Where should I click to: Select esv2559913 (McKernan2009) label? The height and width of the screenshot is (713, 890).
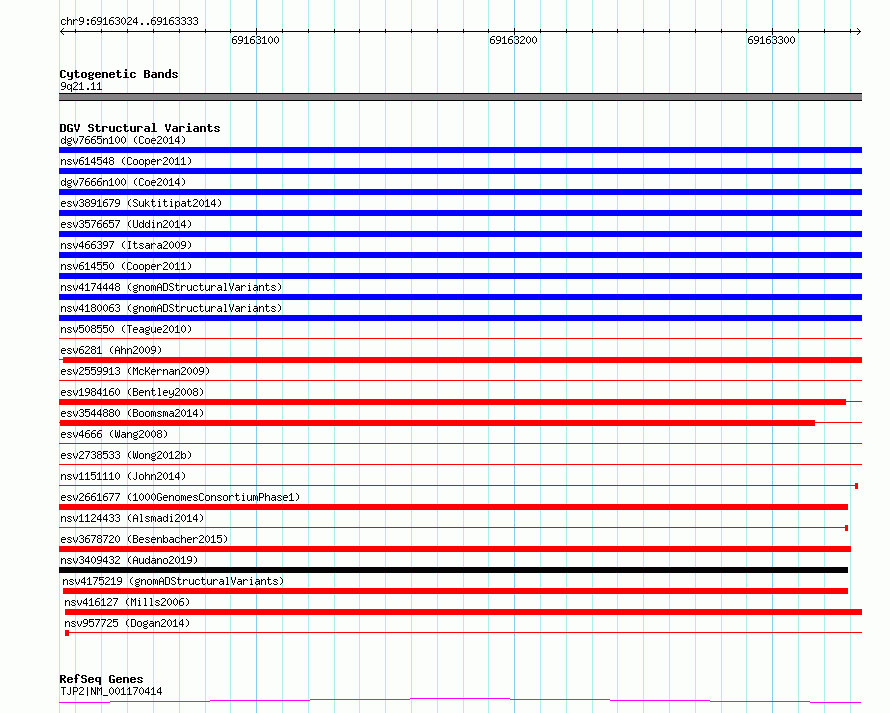point(135,371)
